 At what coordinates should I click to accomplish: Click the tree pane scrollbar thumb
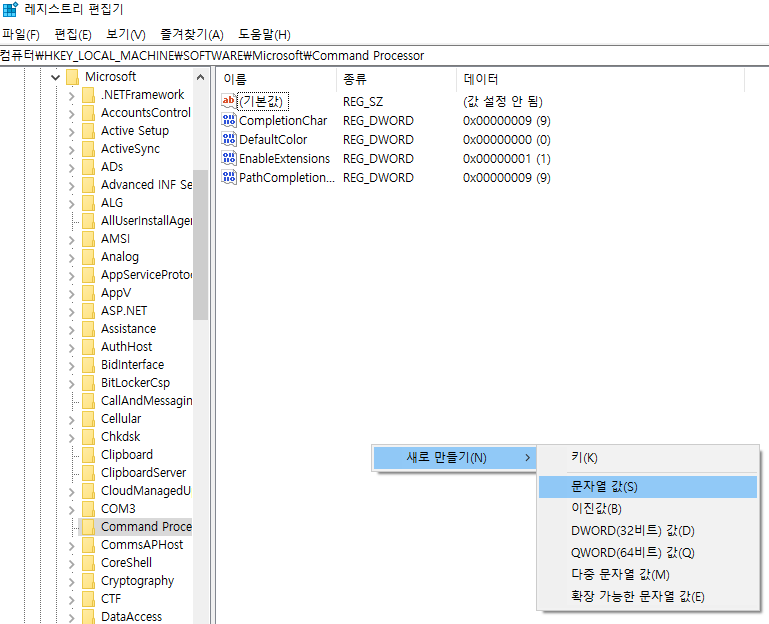point(200,244)
